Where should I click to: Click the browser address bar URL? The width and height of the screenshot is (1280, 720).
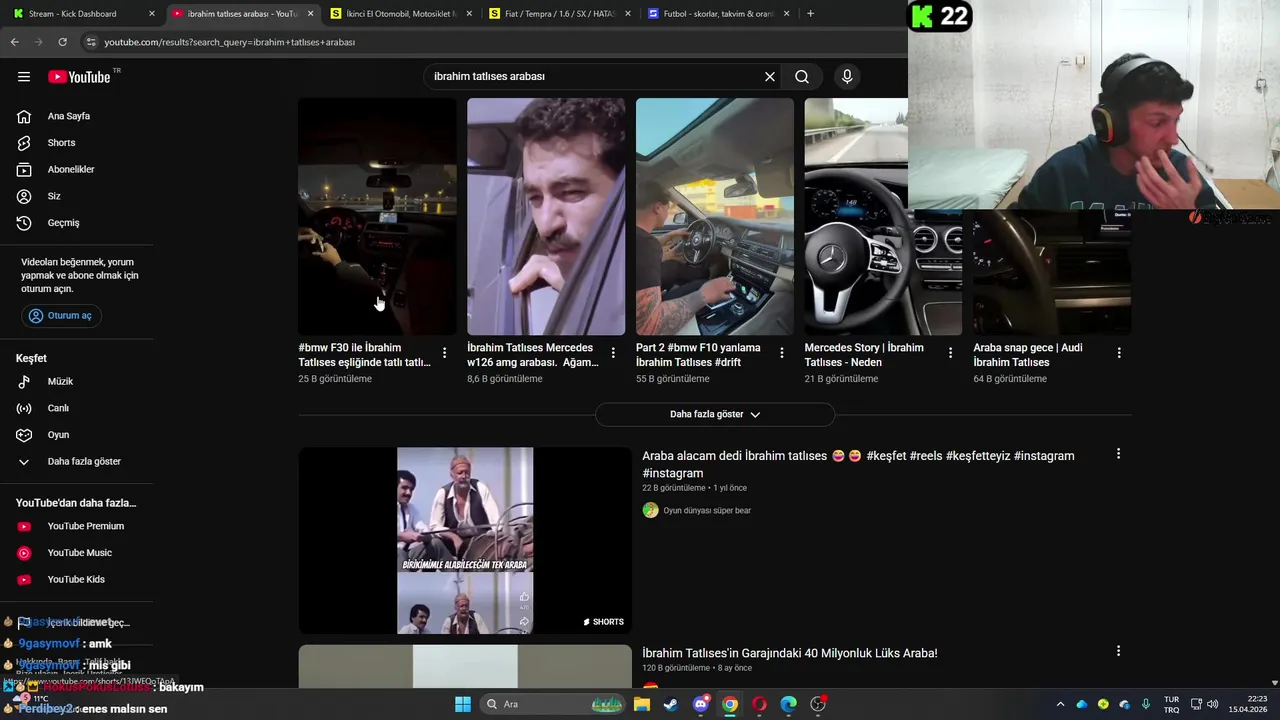pos(230,42)
